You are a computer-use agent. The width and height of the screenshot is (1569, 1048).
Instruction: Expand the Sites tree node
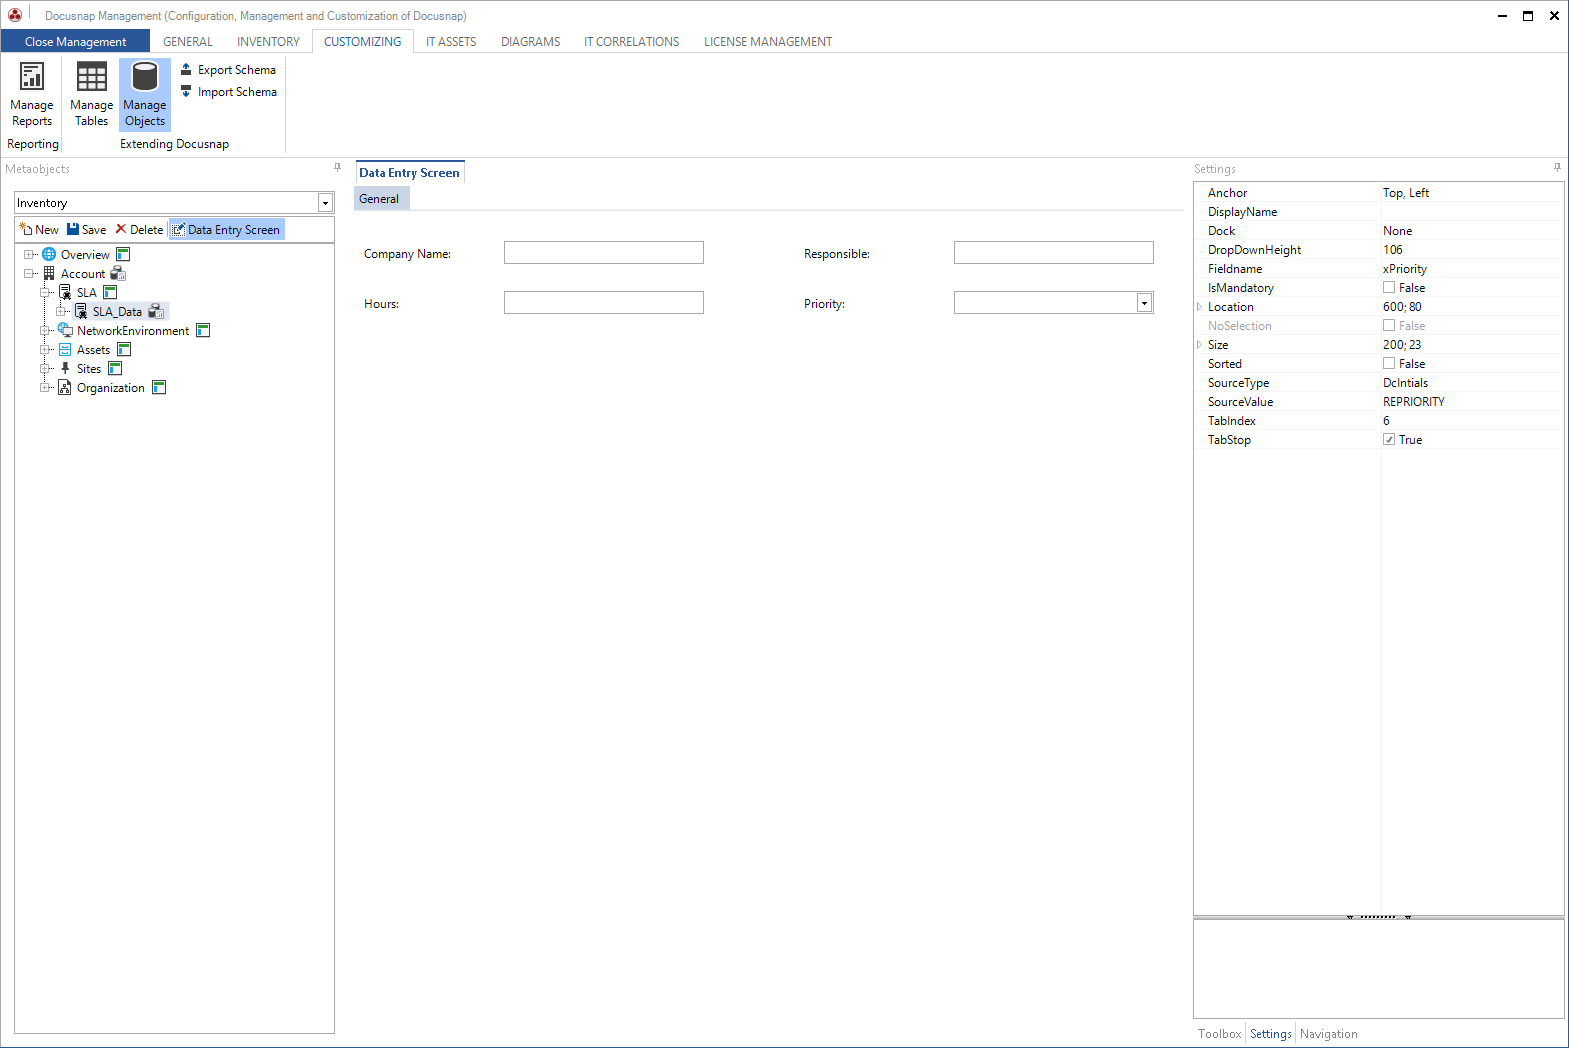[x=45, y=368]
